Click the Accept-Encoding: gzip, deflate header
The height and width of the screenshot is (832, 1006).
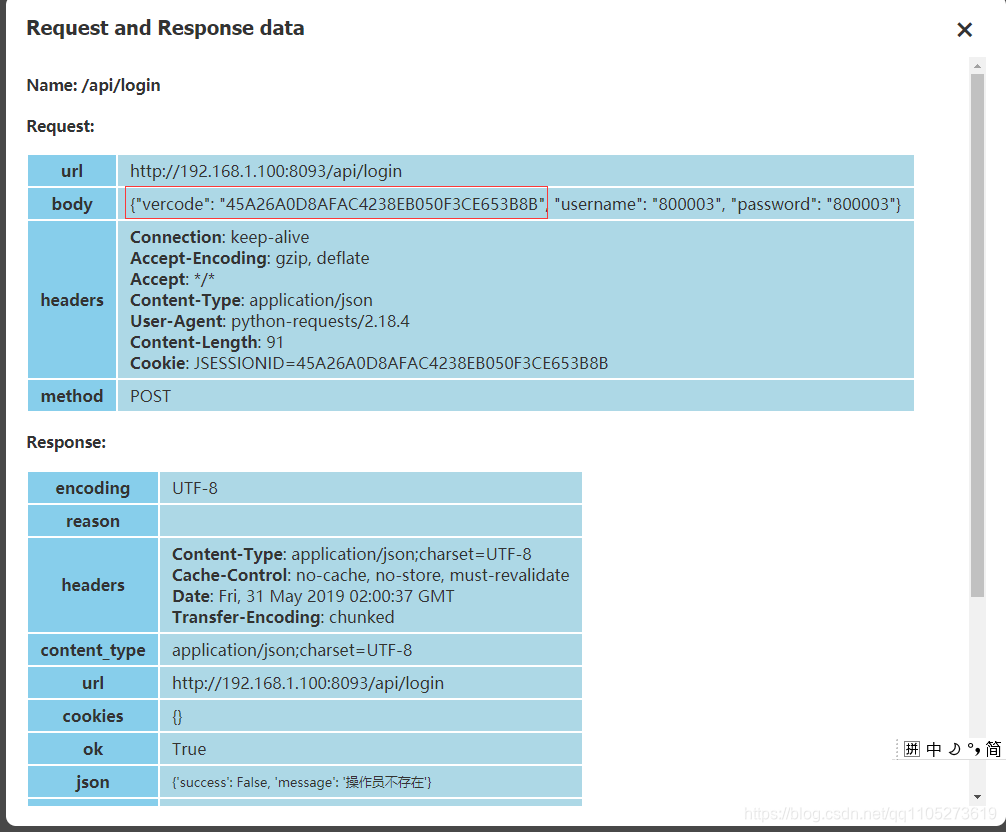pos(250,259)
